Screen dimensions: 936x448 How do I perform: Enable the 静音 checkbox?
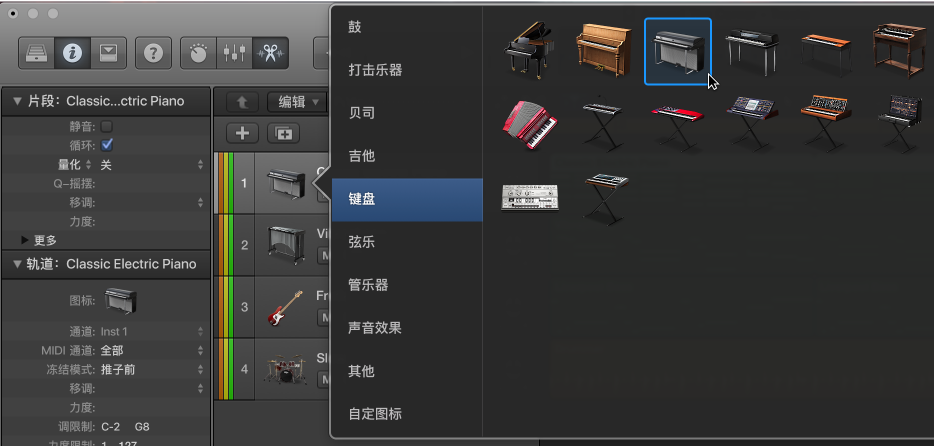(107, 127)
